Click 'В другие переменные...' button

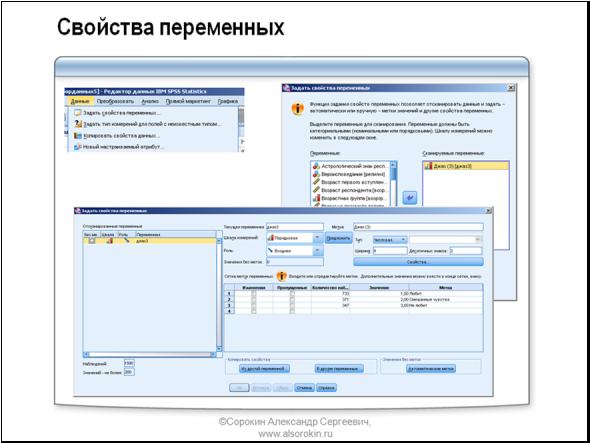click(x=339, y=368)
